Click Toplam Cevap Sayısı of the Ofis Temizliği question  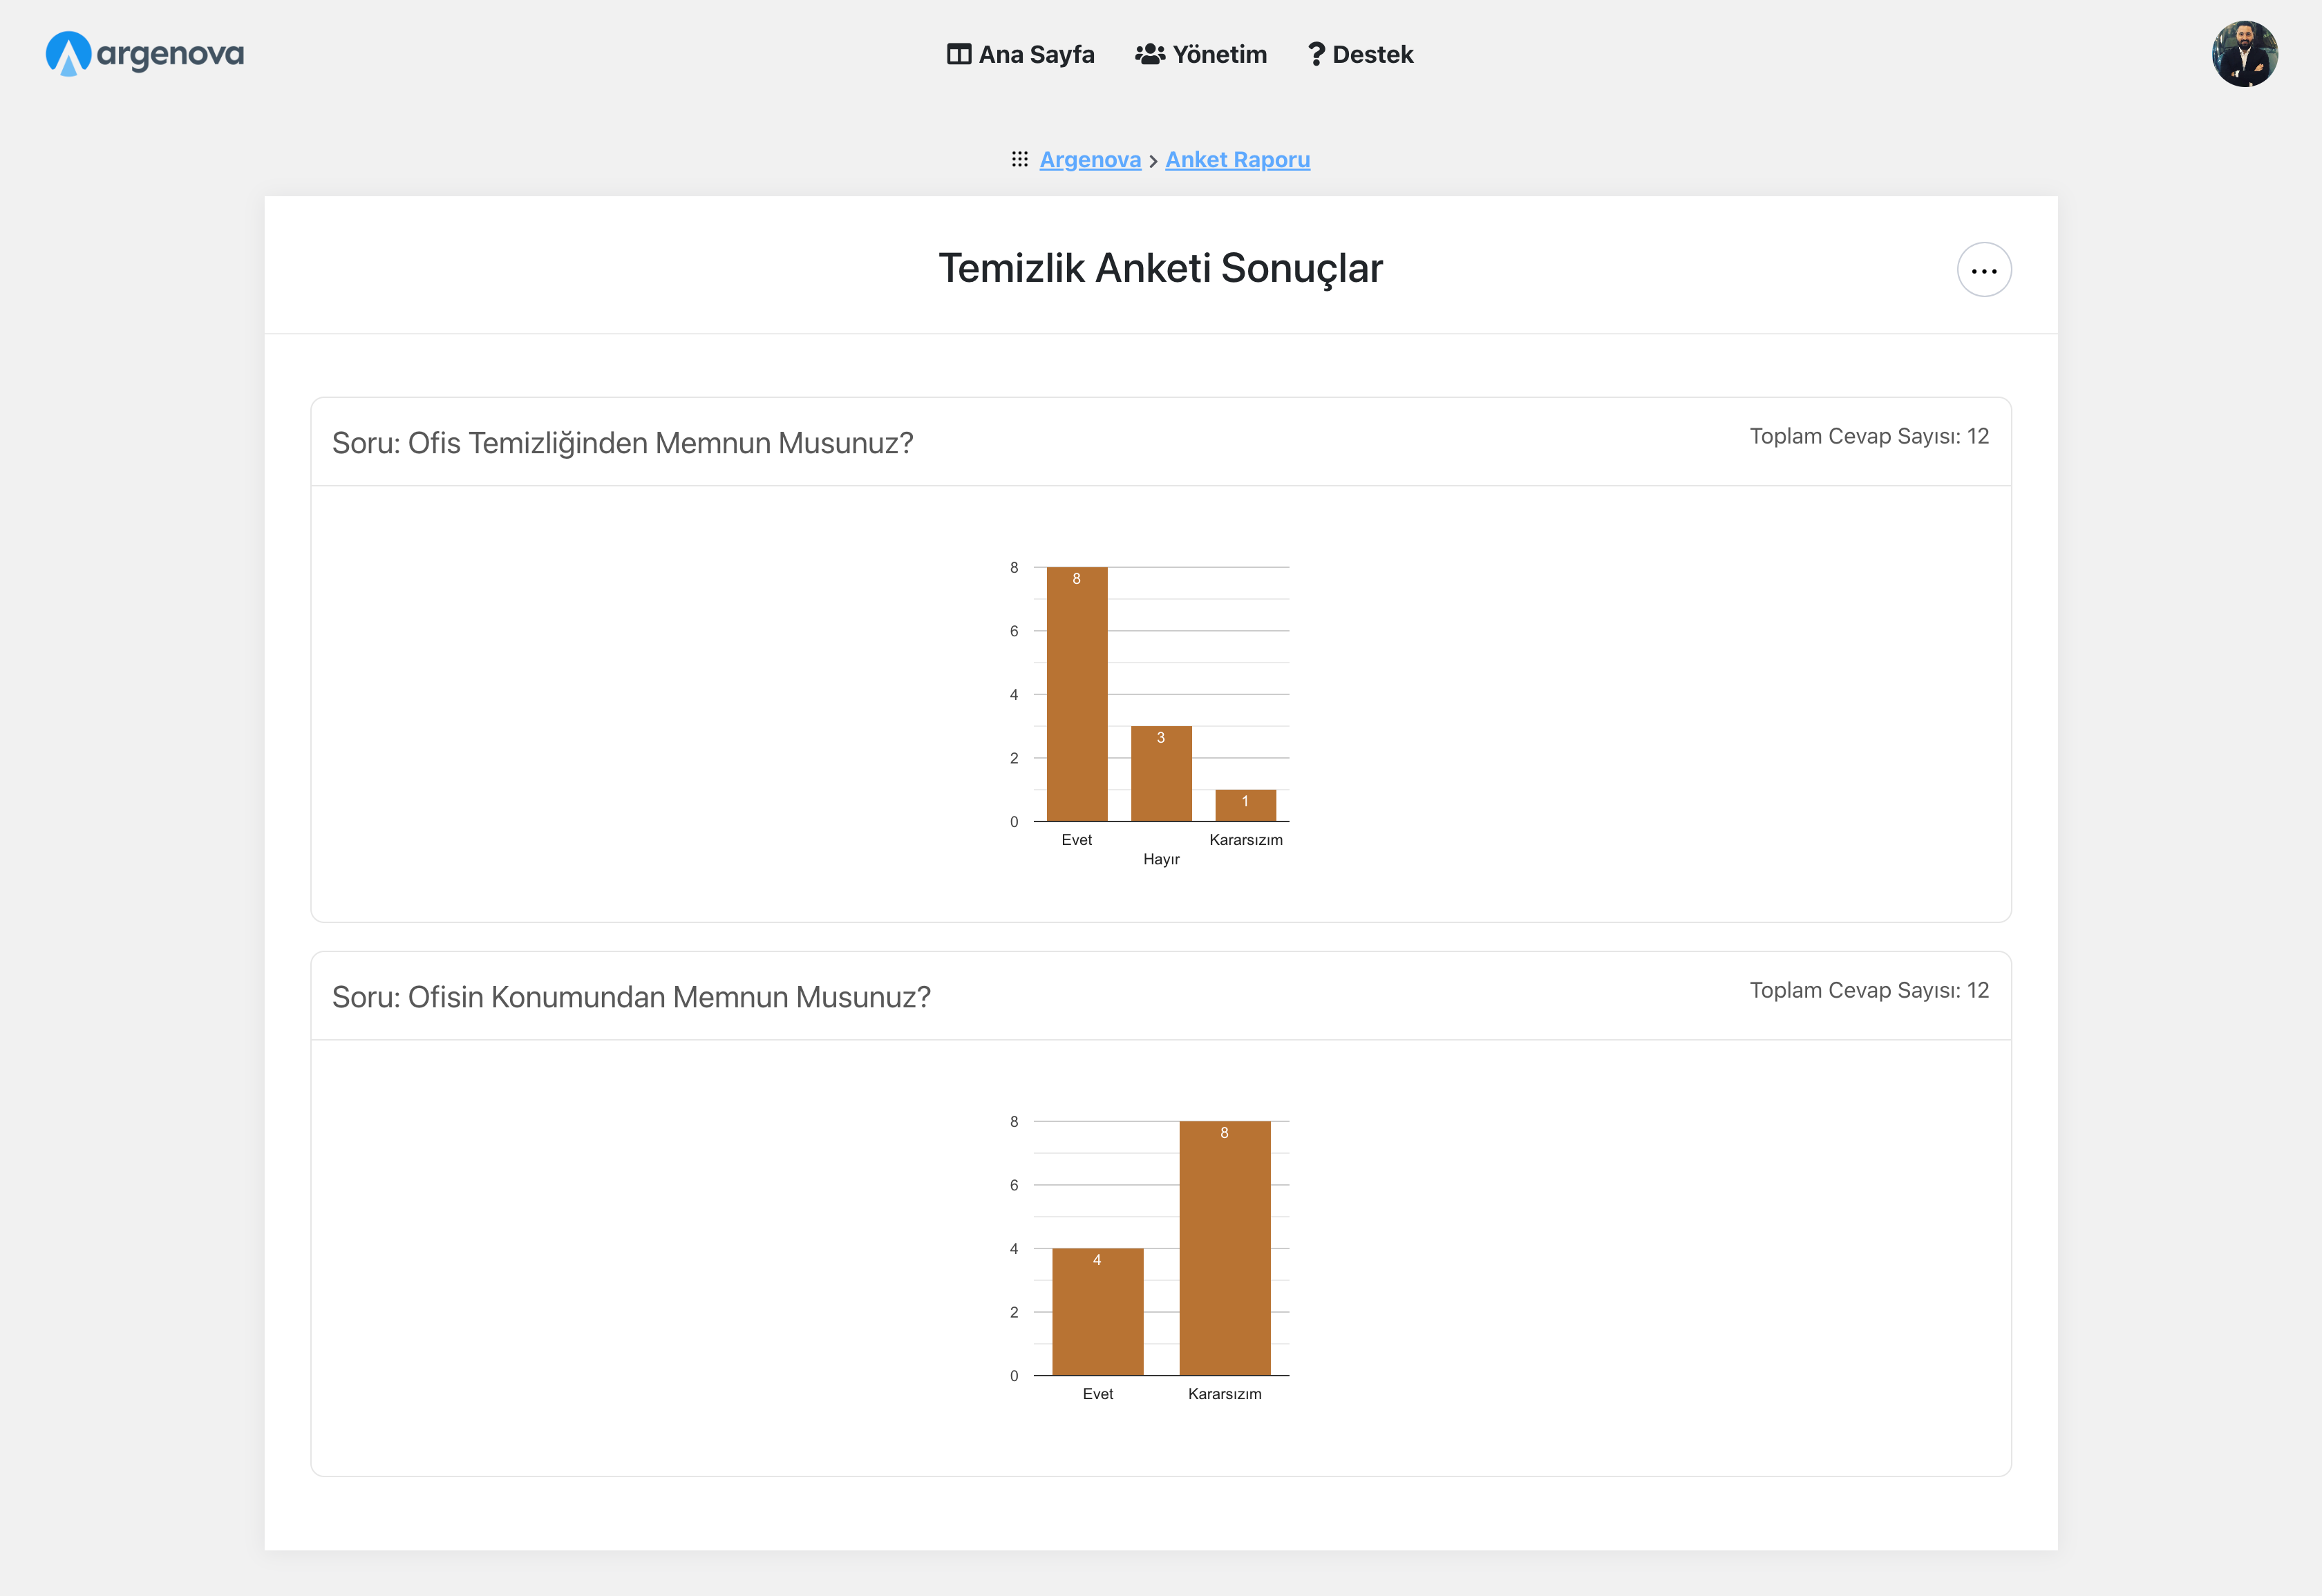1868,436
